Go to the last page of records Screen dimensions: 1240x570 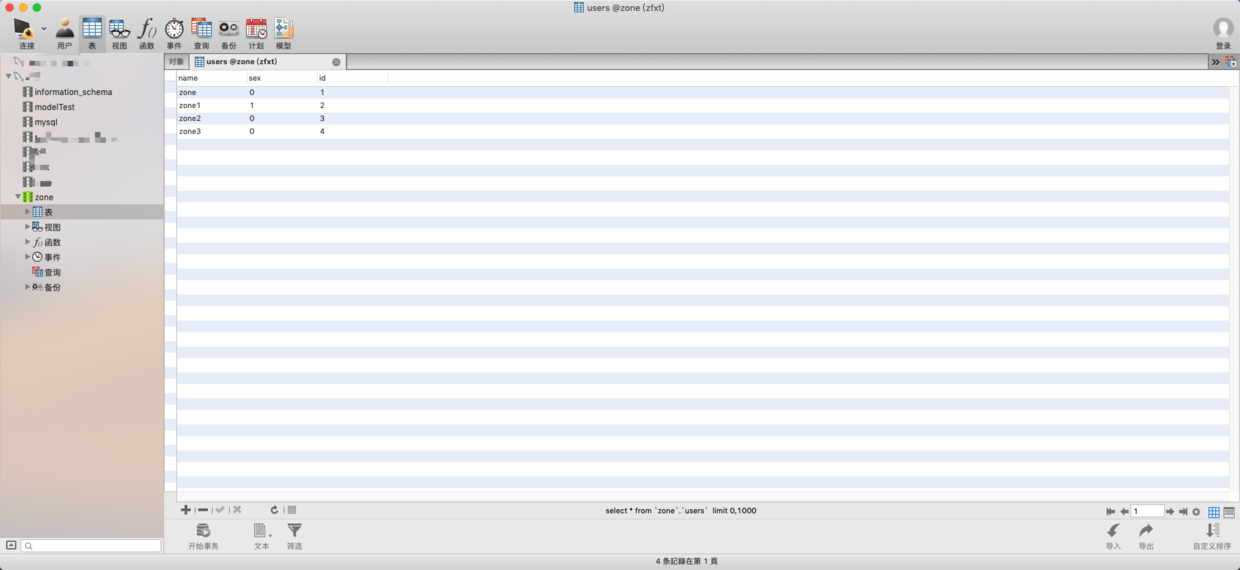pos(1183,512)
